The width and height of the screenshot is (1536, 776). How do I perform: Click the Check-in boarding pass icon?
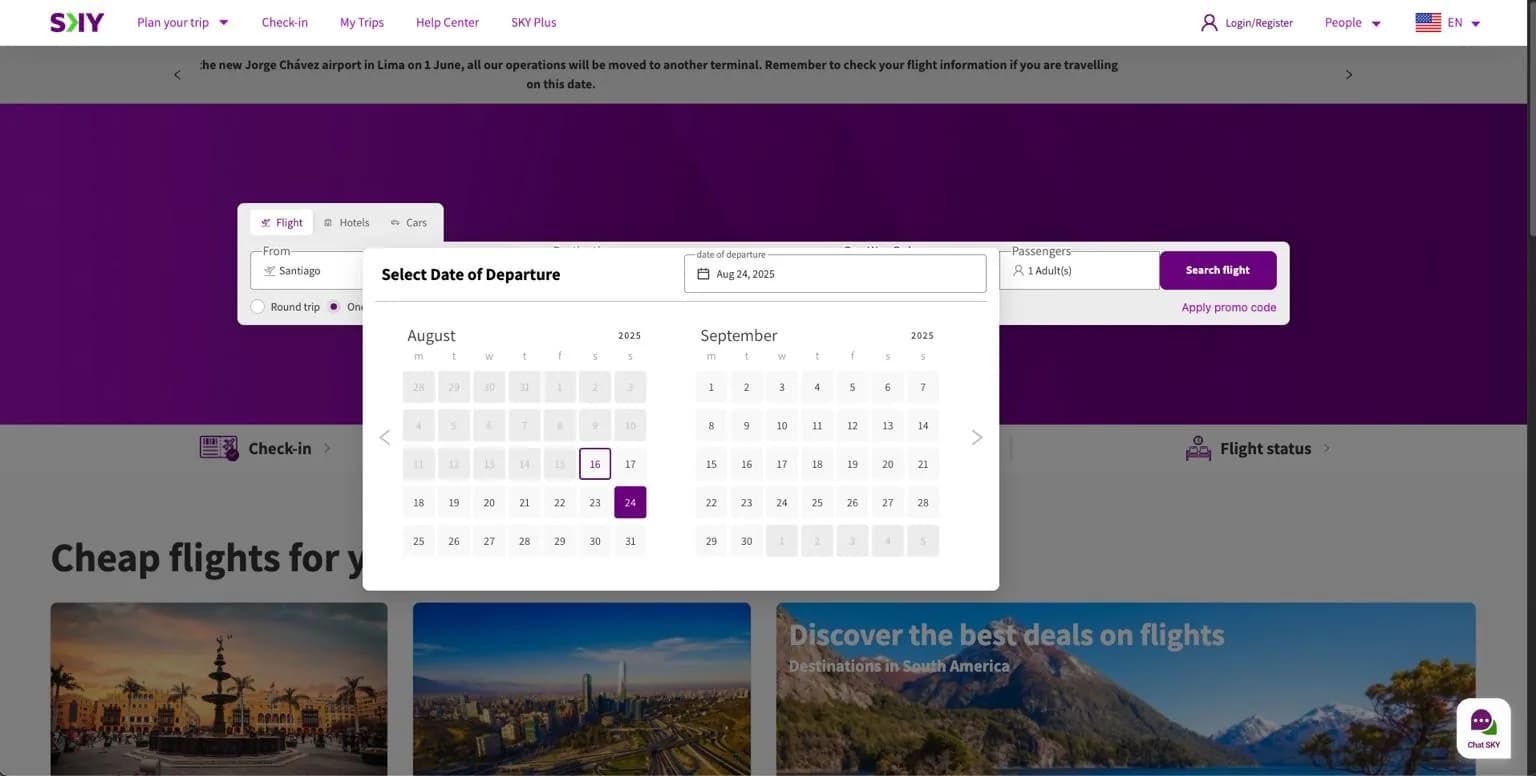click(x=219, y=448)
